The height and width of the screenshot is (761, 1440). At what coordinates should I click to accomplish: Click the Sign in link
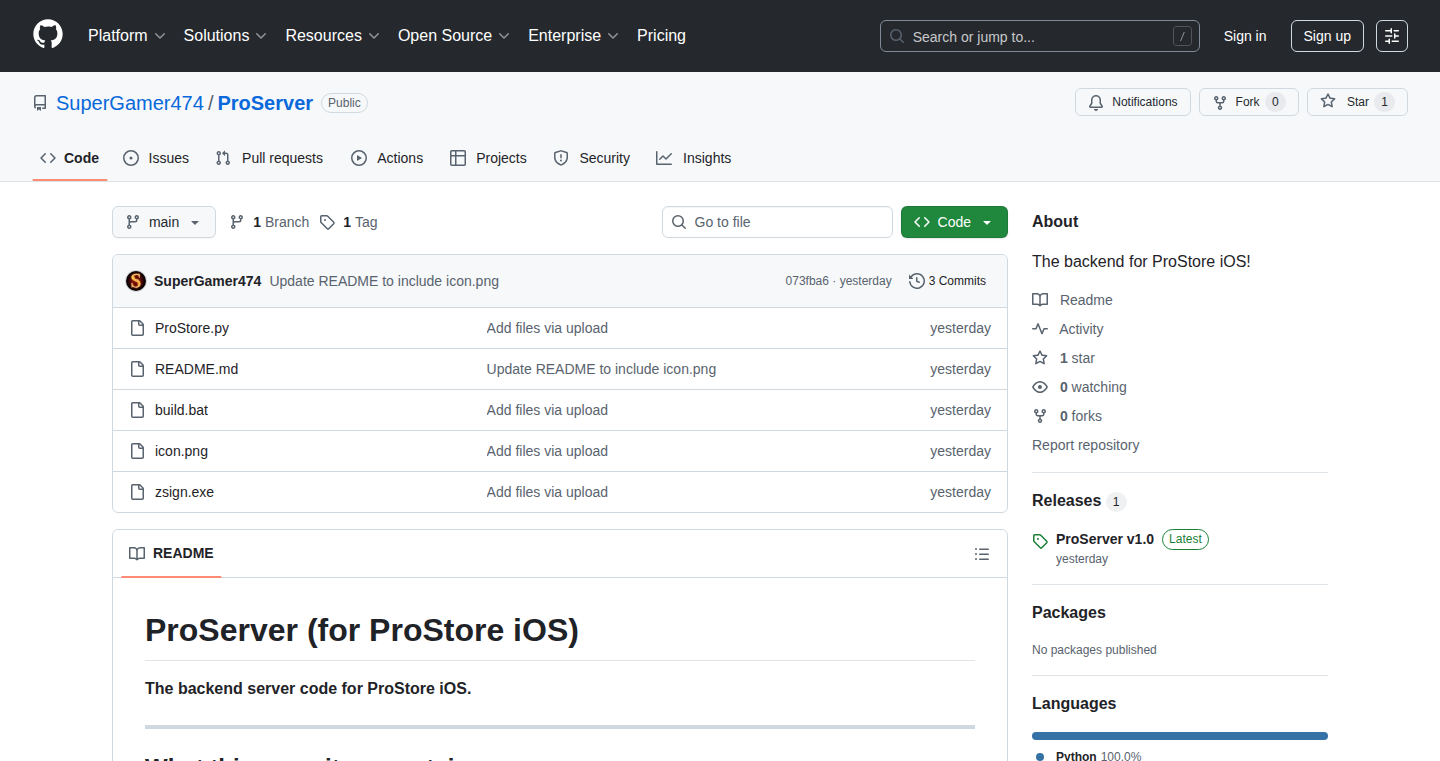point(1245,36)
